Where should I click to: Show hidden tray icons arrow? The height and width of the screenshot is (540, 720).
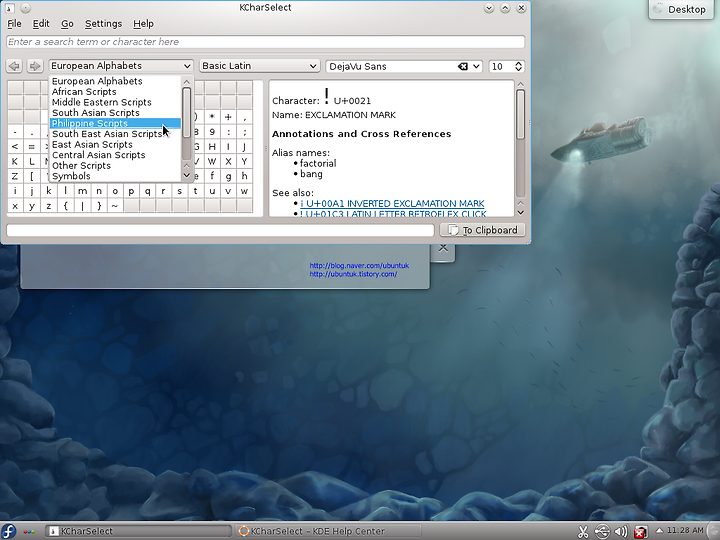tap(659, 530)
